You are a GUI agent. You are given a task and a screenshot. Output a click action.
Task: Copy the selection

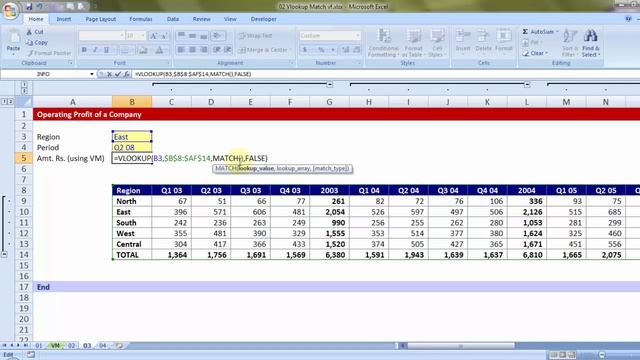(37, 42)
